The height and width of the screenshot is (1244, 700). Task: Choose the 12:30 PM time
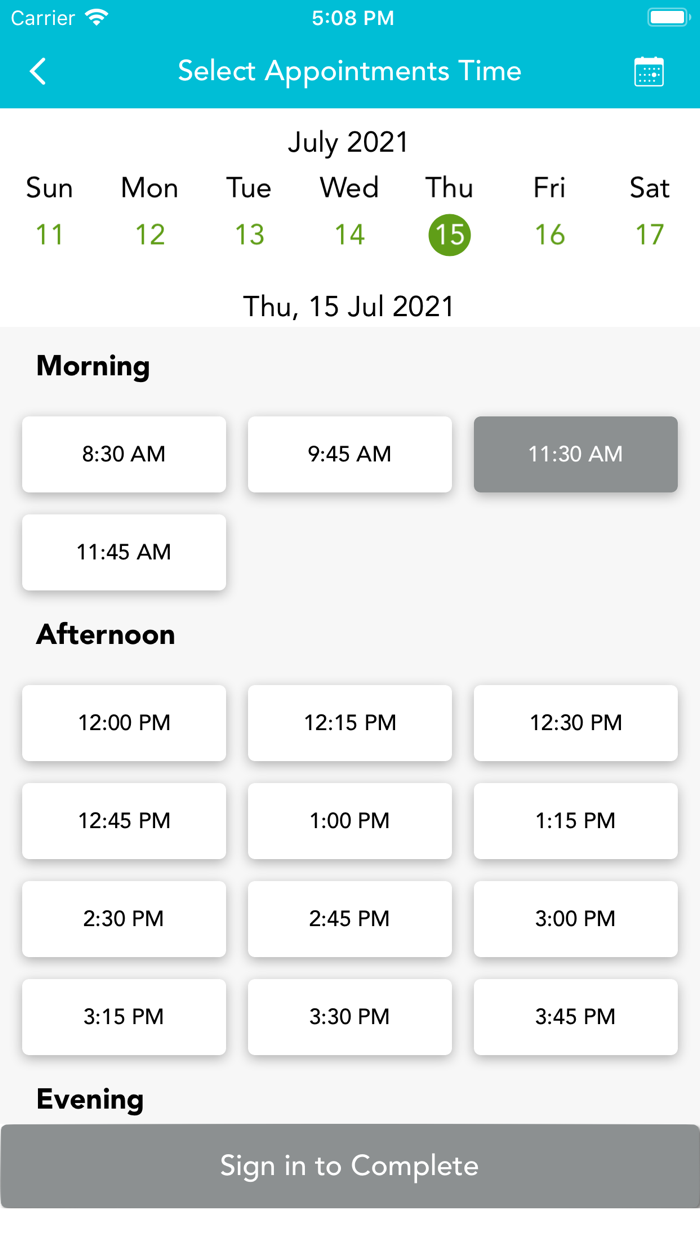[576, 722]
